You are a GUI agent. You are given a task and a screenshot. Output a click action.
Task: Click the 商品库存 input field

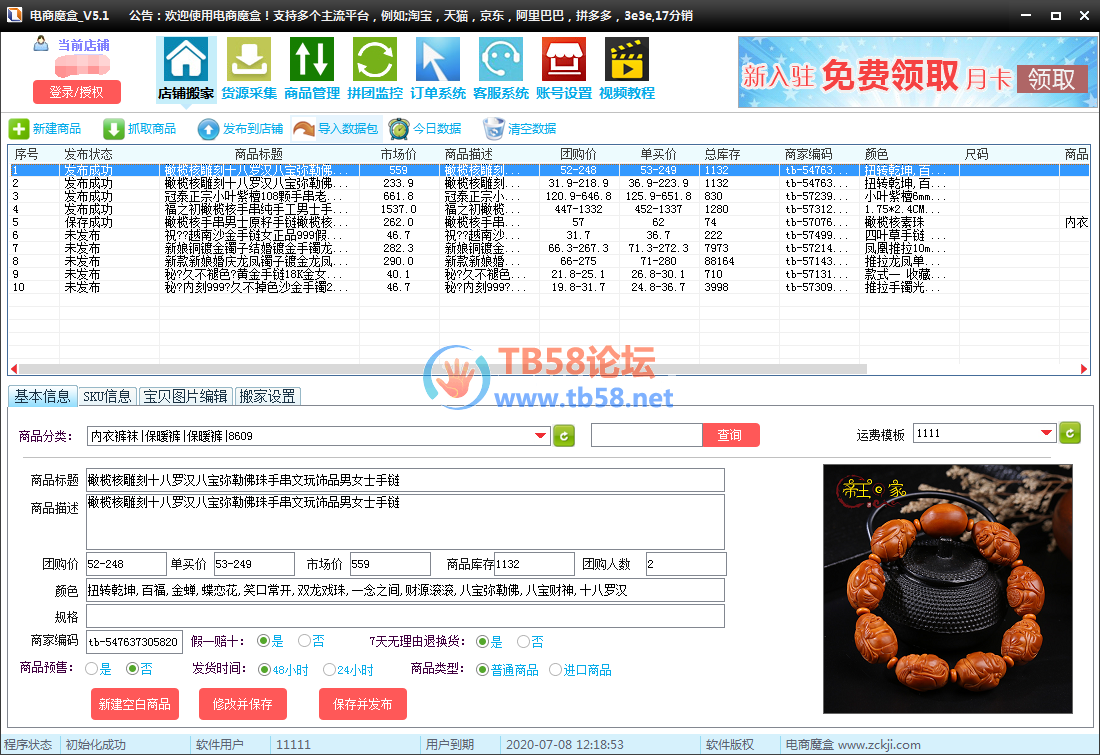pyautogui.click(x=535, y=563)
